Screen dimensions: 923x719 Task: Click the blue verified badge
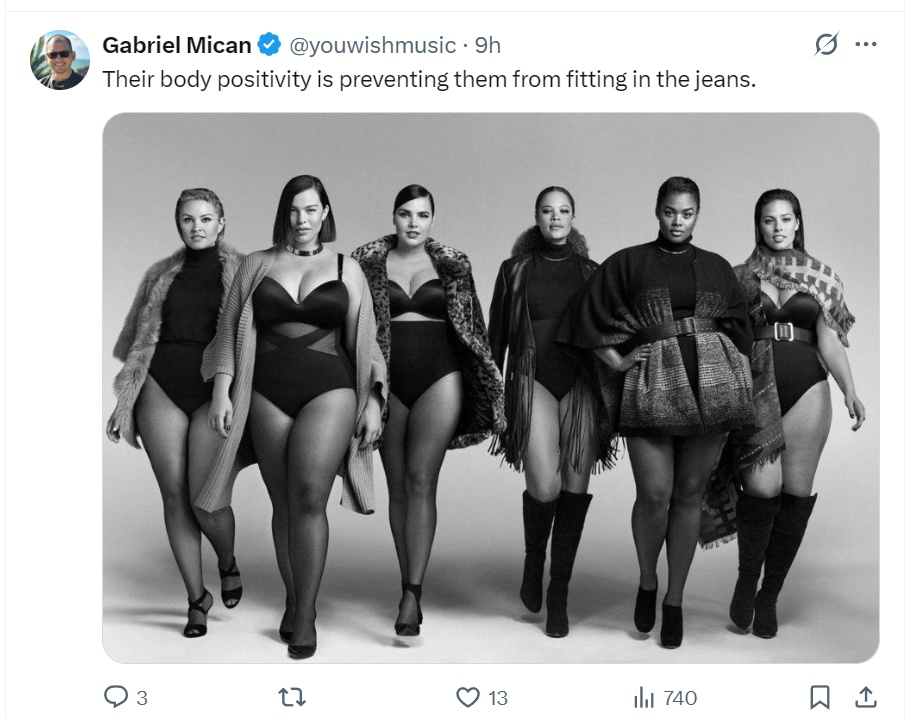[x=270, y=45]
